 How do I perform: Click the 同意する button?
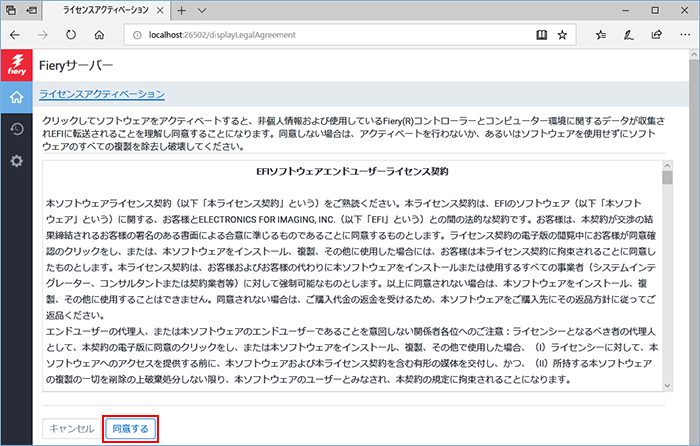click(130, 429)
